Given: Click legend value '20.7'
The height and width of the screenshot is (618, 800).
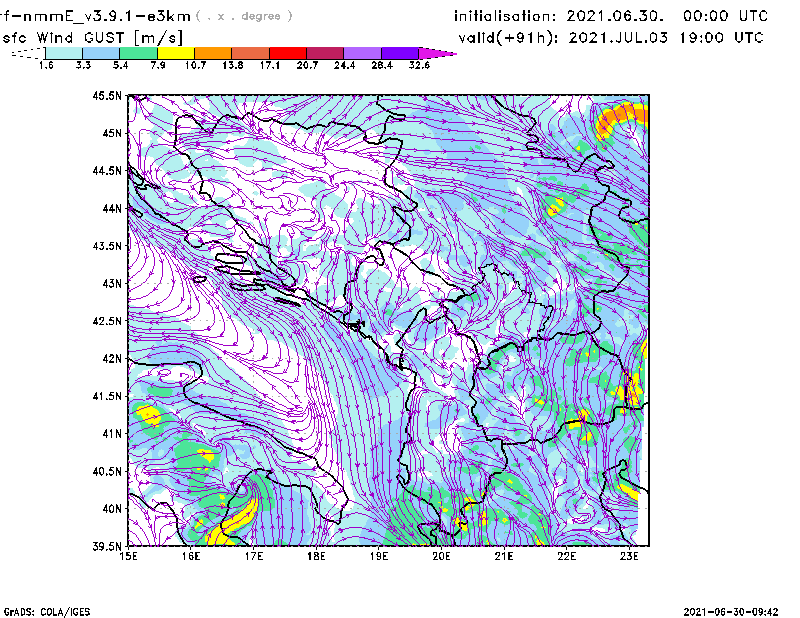Looking at the screenshot, I should pos(307,65).
